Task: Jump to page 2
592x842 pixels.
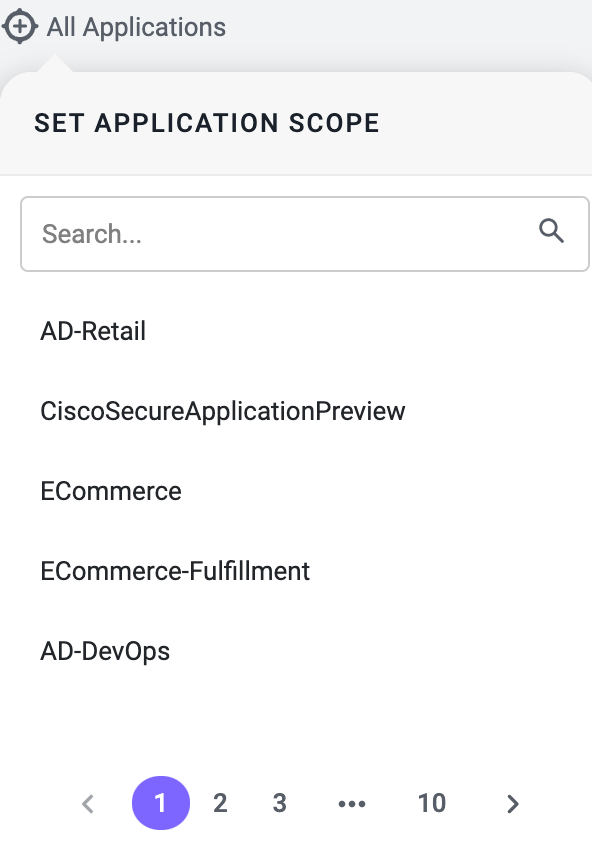Action: (220, 803)
